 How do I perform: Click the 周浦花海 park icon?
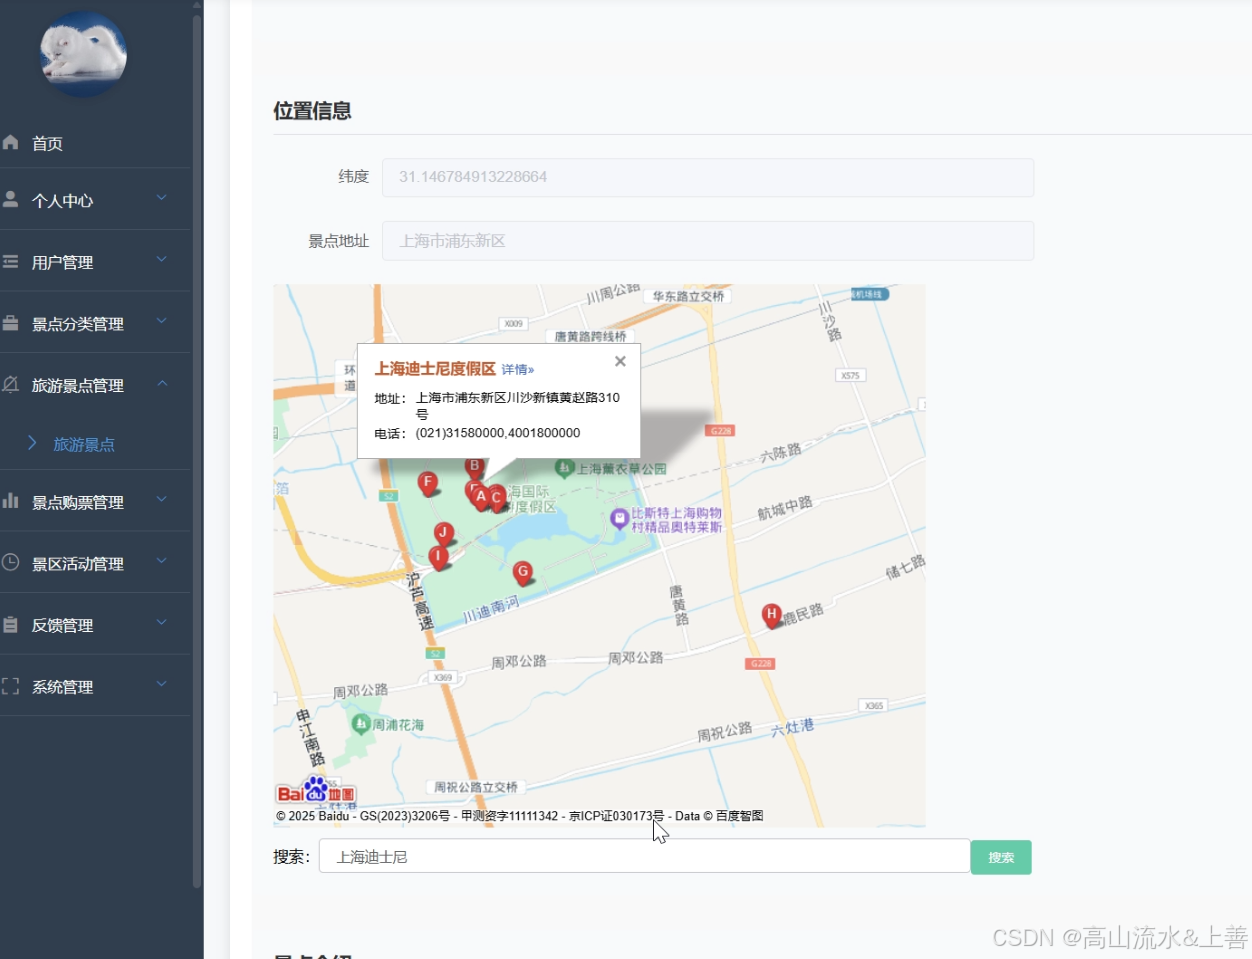point(361,723)
